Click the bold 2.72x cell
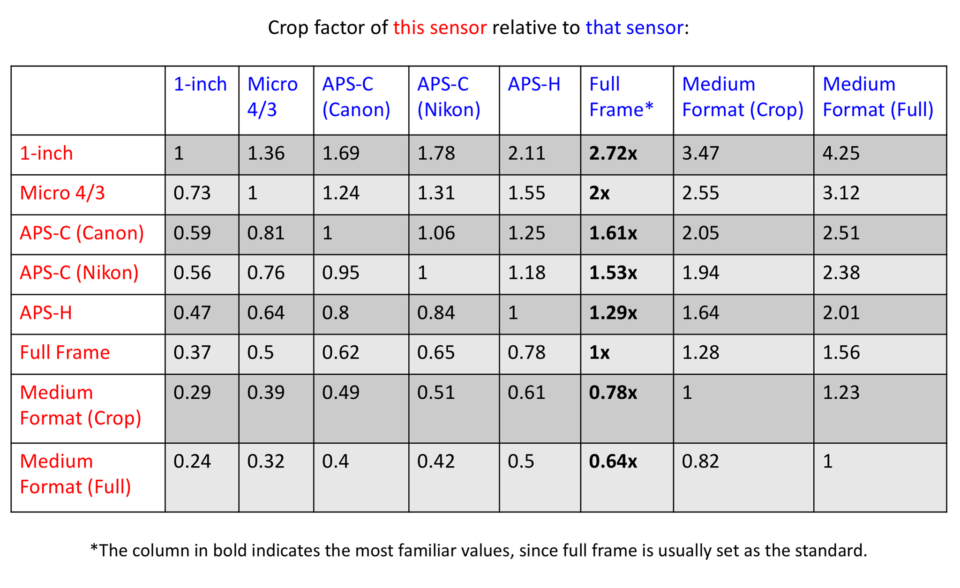 tap(613, 154)
